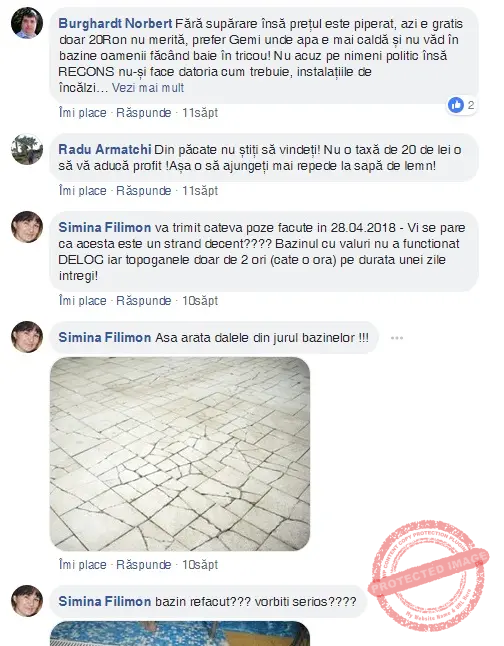Open Radu Armatchi's avatar
This screenshot has height=646, width=504.
click(27, 149)
